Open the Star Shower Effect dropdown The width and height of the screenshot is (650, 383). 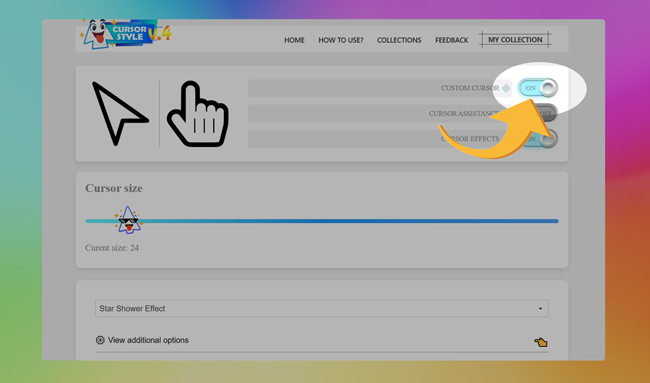(322, 309)
